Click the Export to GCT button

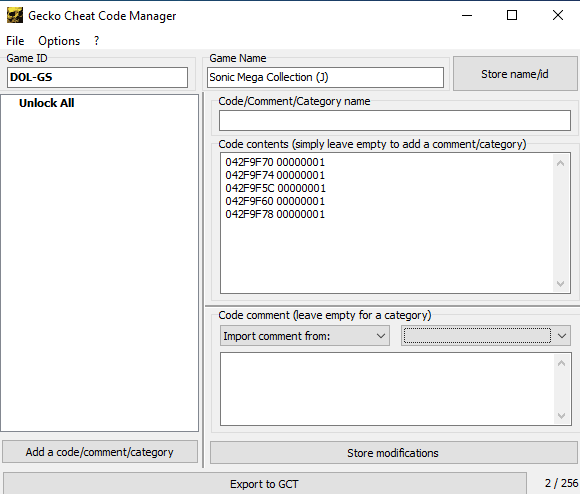pos(264,484)
